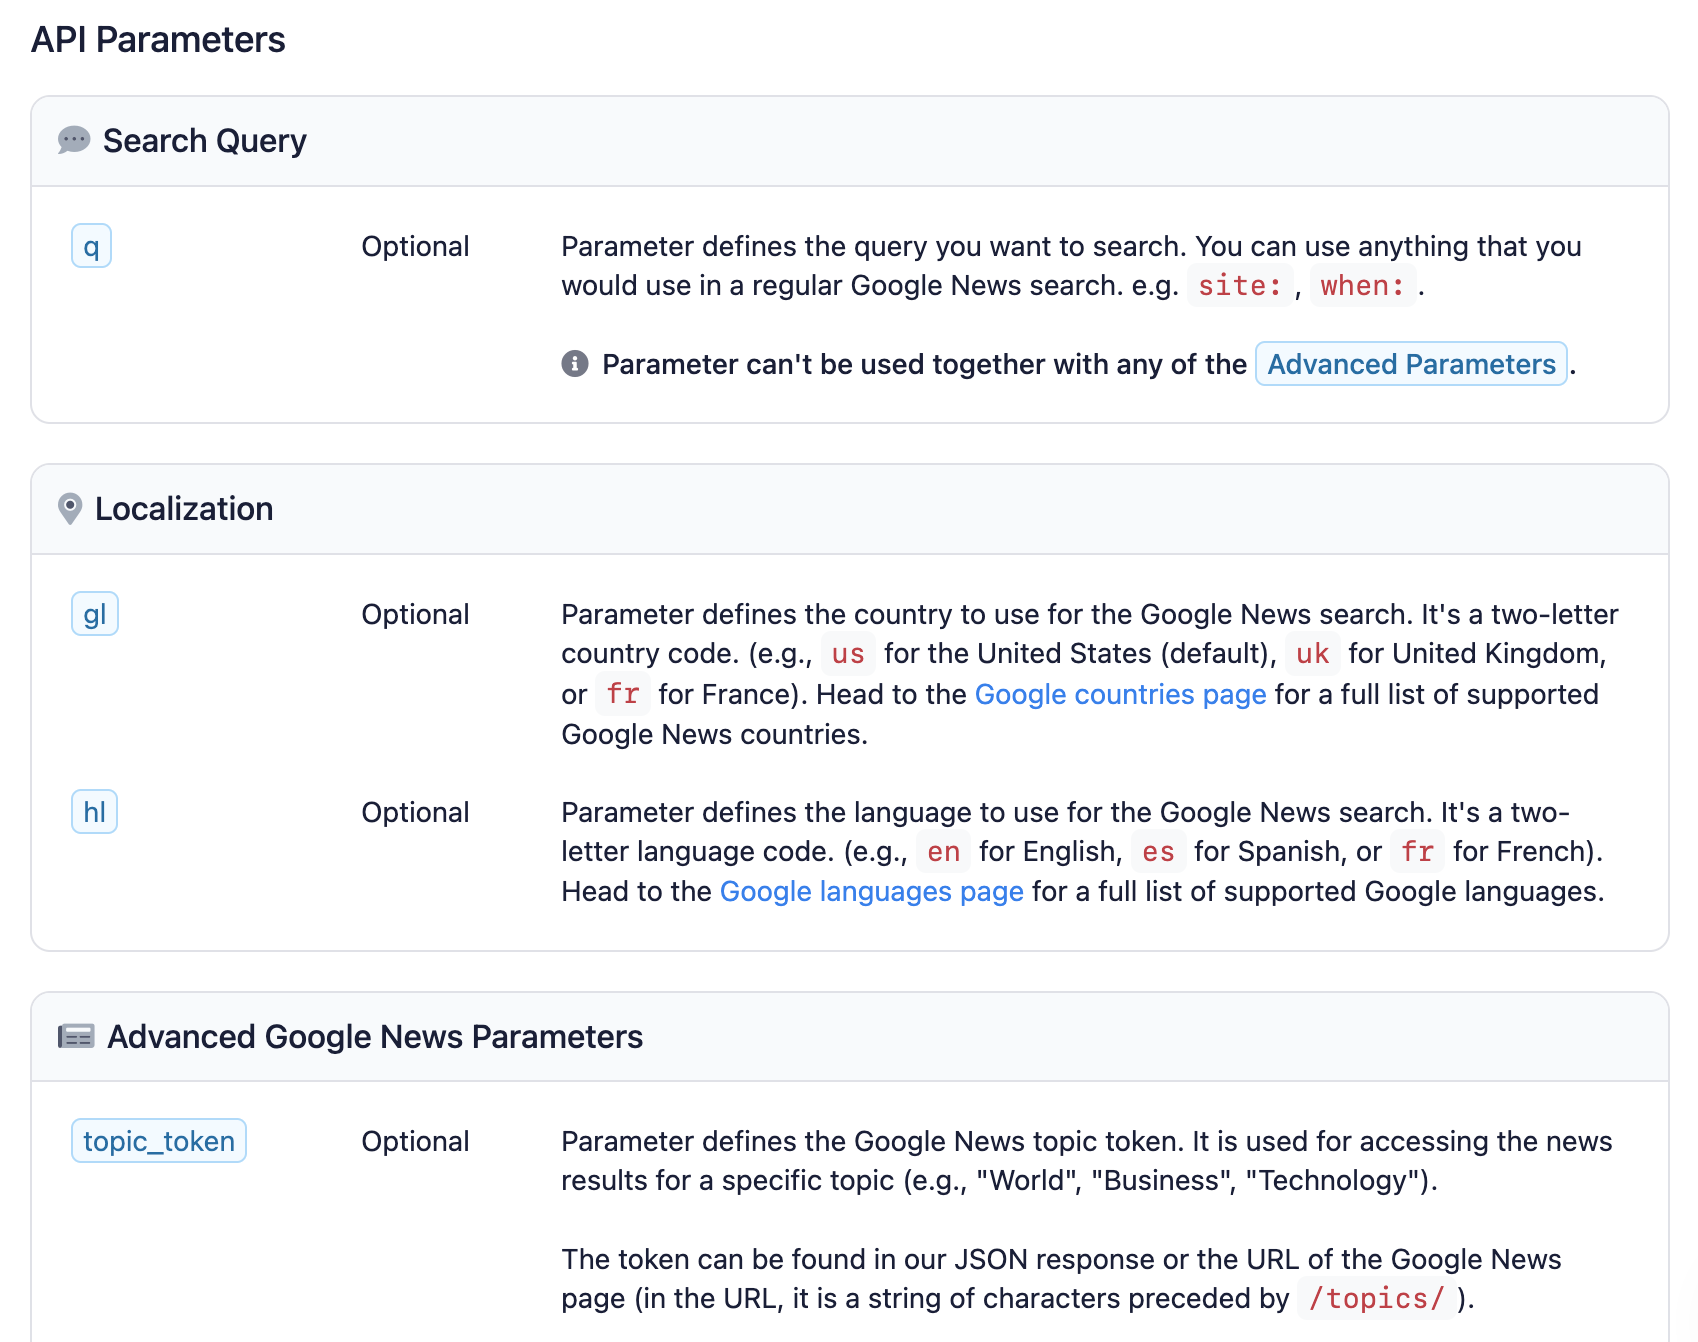Open the Google countries page link

[x=1120, y=694]
